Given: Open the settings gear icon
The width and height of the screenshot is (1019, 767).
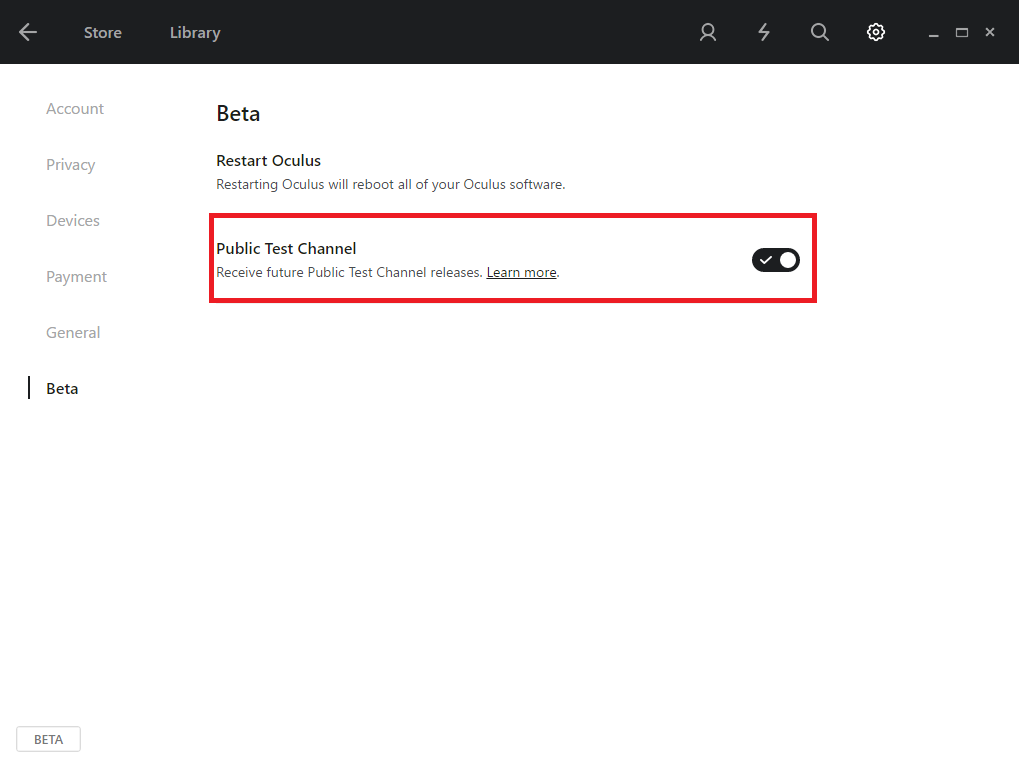Looking at the screenshot, I should click(x=876, y=32).
